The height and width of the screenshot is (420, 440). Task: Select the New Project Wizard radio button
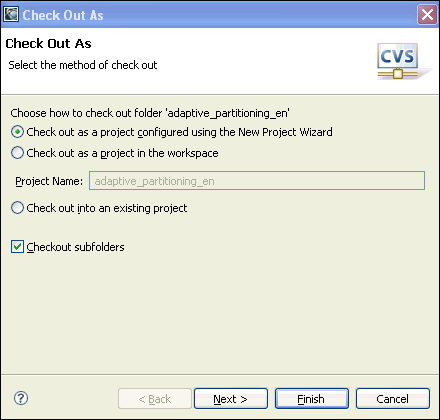click(17, 132)
